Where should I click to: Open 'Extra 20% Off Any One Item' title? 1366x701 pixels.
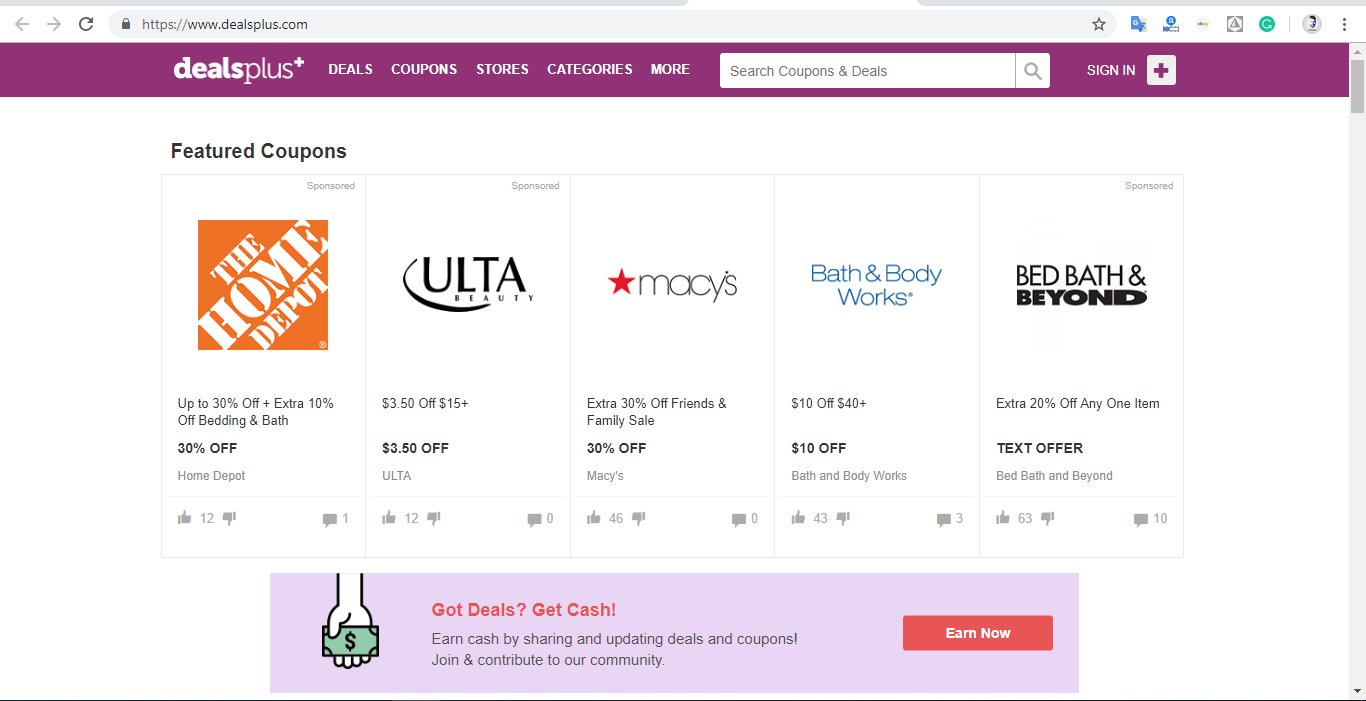pyautogui.click(x=1078, y=403)
